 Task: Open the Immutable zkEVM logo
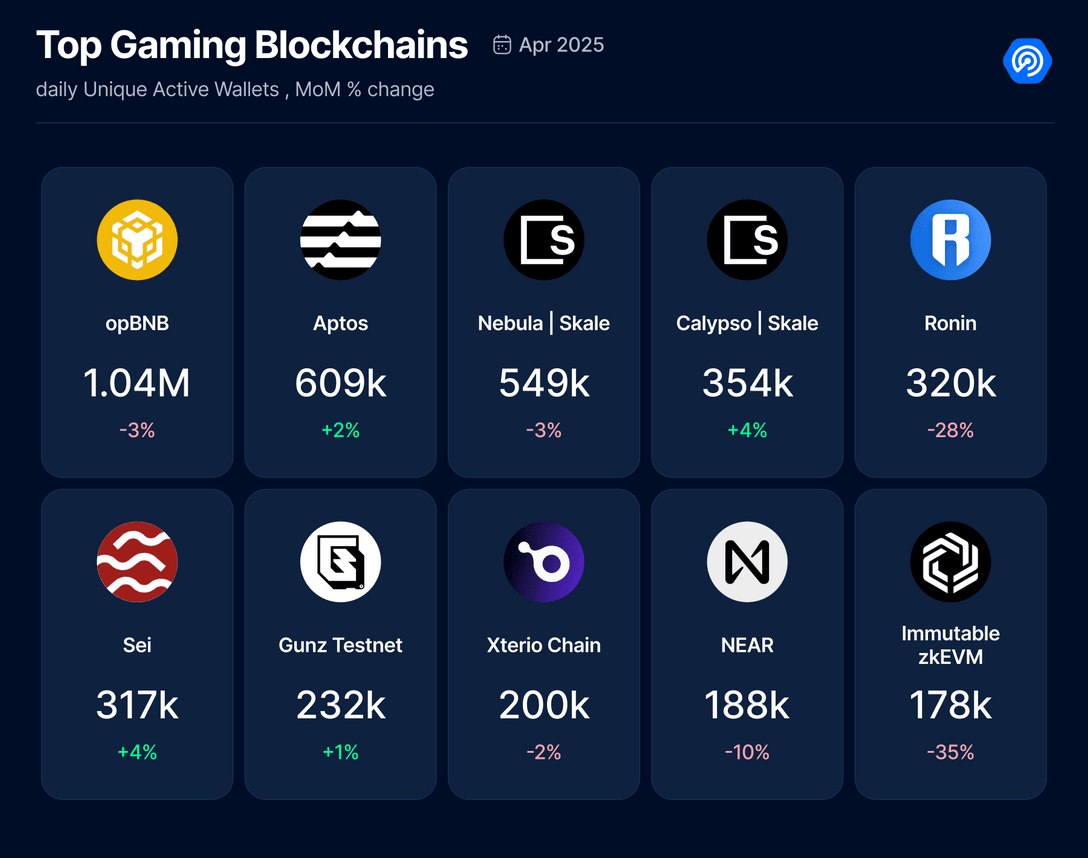tap(950, 562)
